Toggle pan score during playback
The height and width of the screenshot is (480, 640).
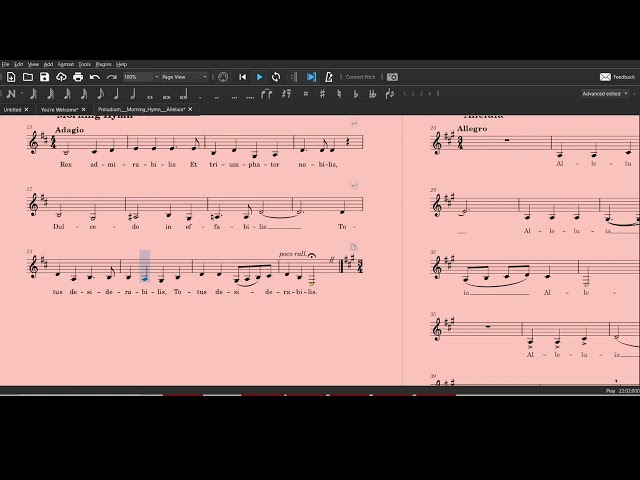311,77
